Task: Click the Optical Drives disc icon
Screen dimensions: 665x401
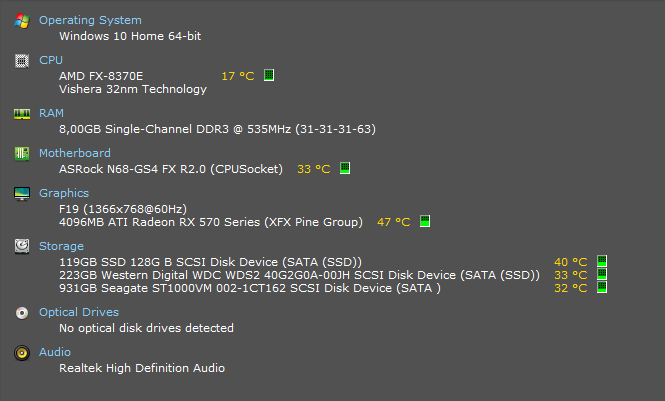Action: pos(22,313)
